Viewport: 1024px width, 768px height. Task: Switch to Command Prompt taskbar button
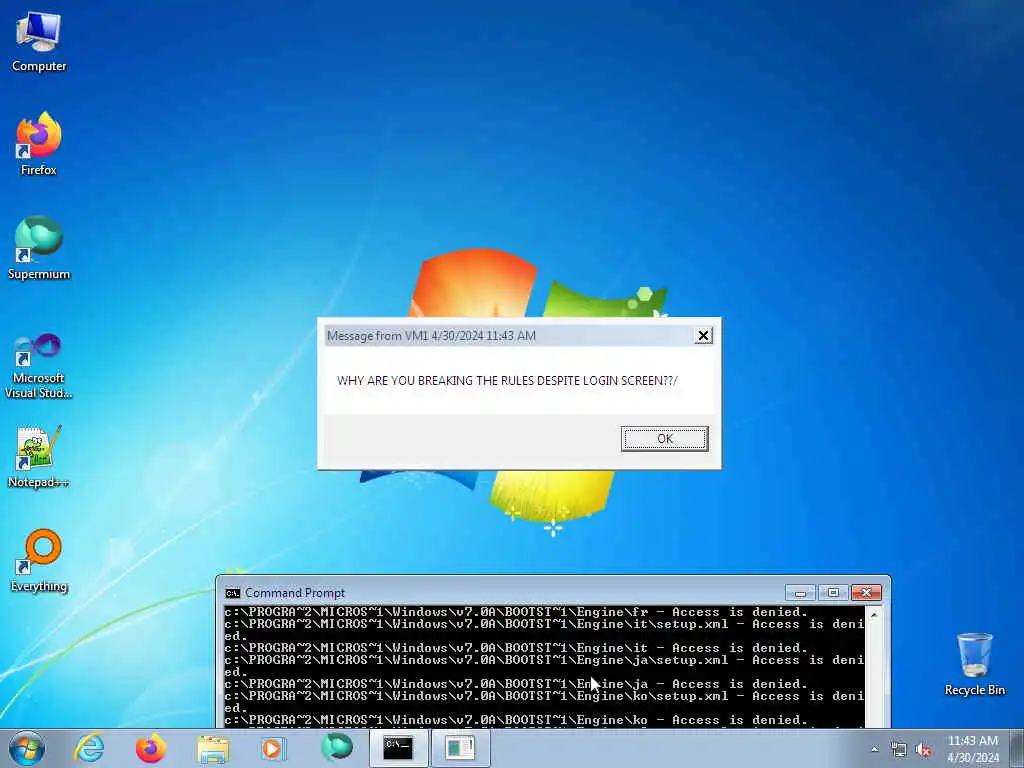coord(398,748)
